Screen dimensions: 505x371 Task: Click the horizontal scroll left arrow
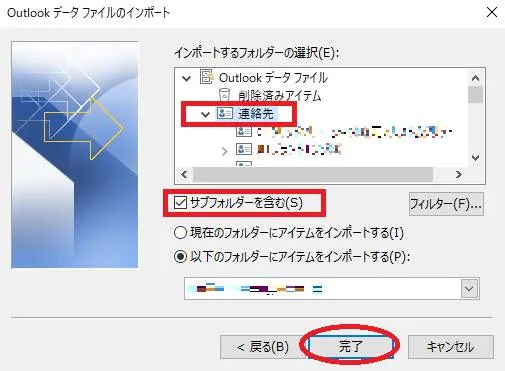pyautogui.click(x=184, y=174)
